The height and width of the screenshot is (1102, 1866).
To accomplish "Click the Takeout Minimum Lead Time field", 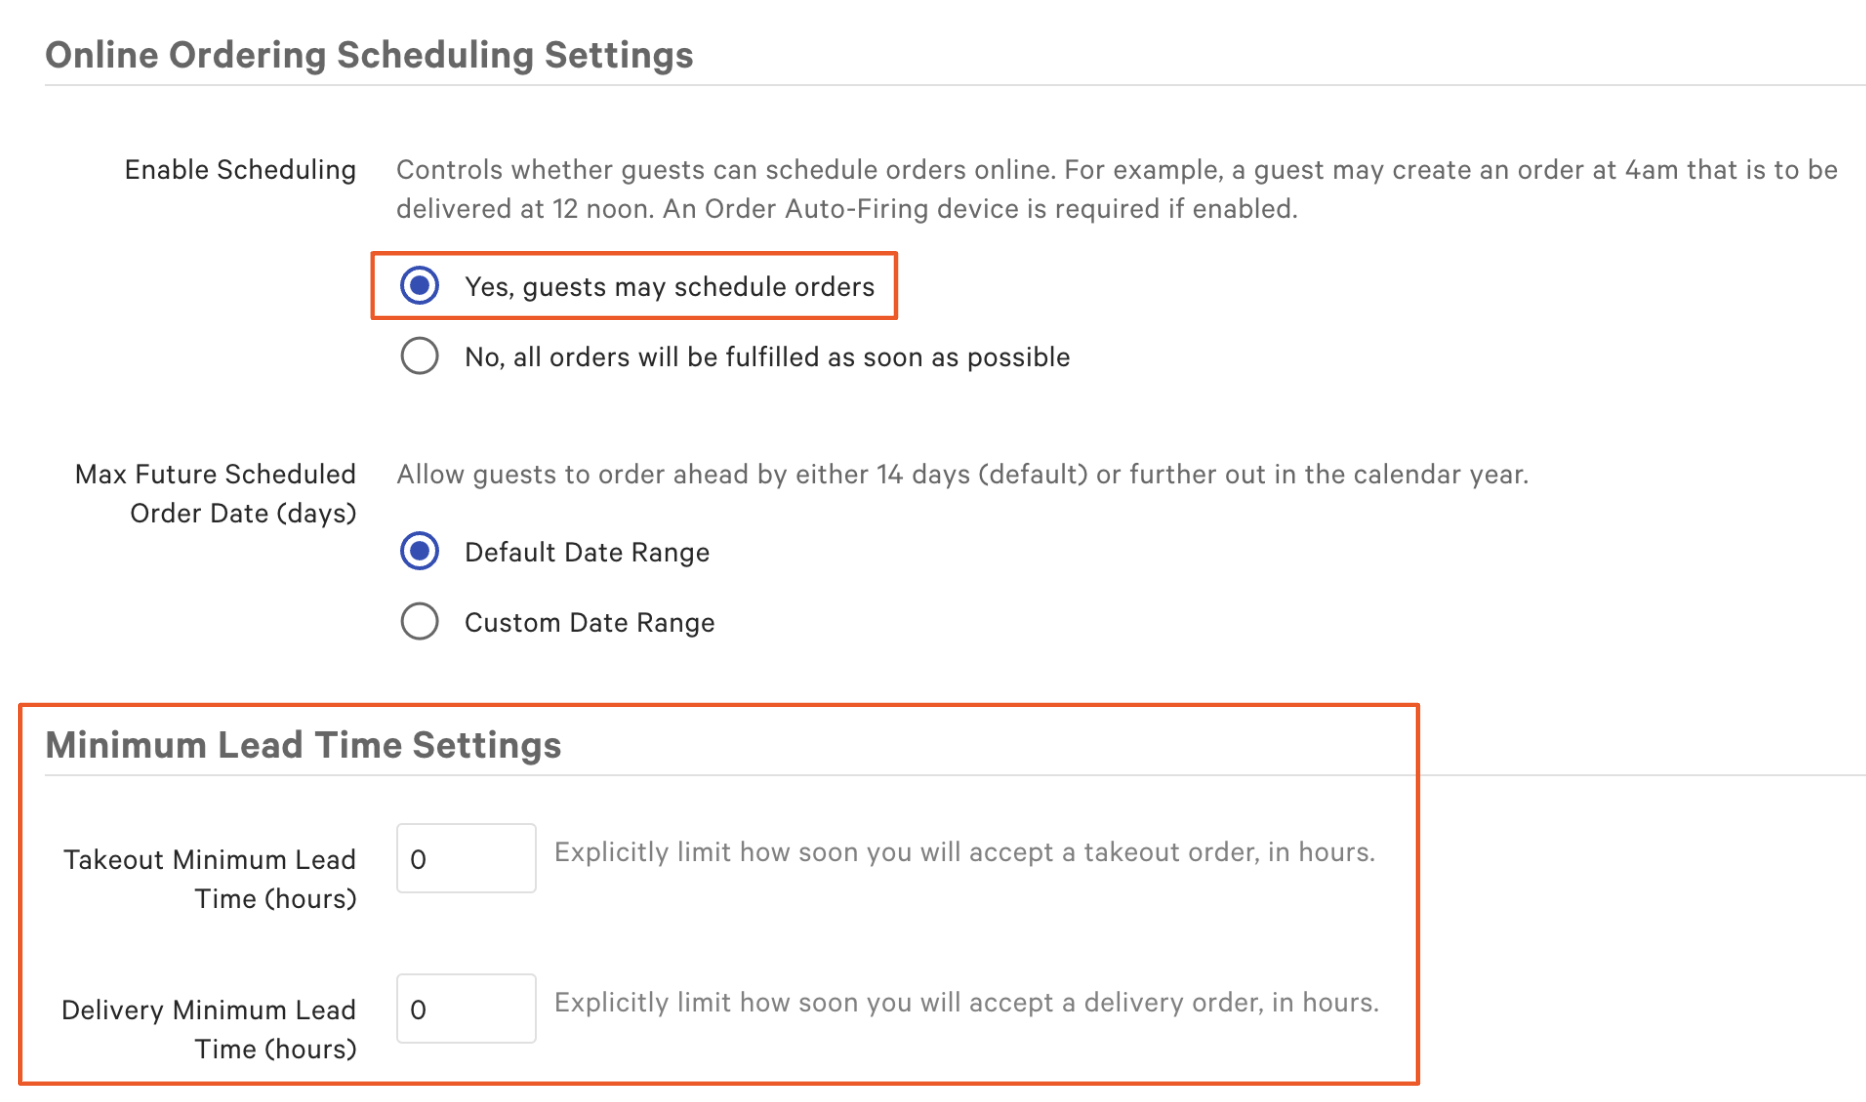I will pos(466,858).
